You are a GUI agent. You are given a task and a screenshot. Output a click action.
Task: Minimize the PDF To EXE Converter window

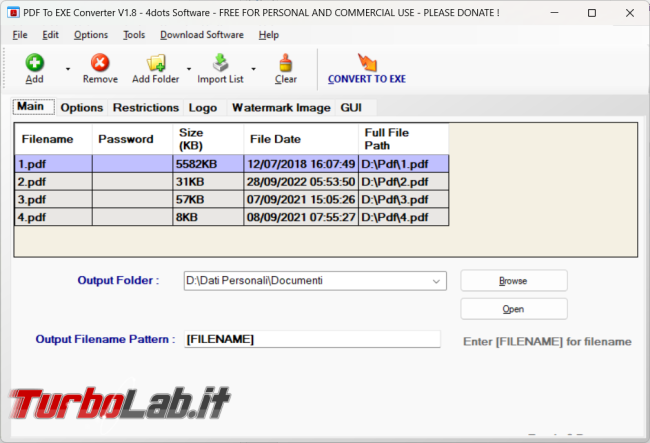pyautogui.click(x=554, y=13)
